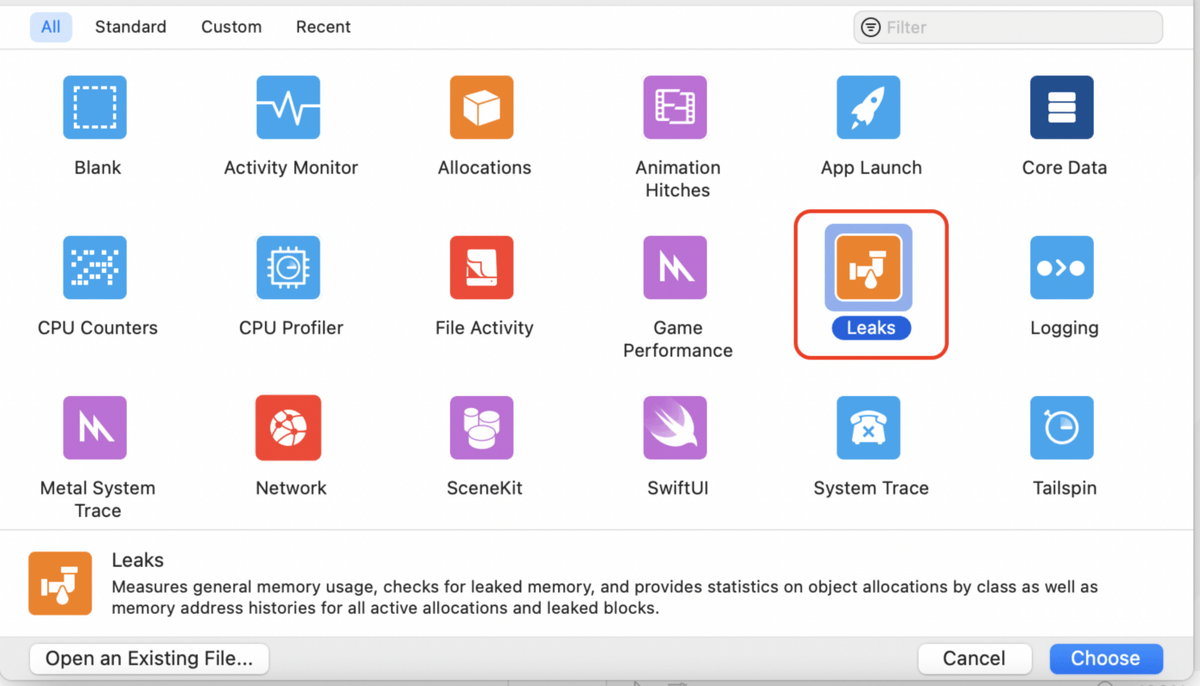The height and width of the screenshot is (686, 1200).
Task: Select the Allocations template icon
Action: pos(482,107)
